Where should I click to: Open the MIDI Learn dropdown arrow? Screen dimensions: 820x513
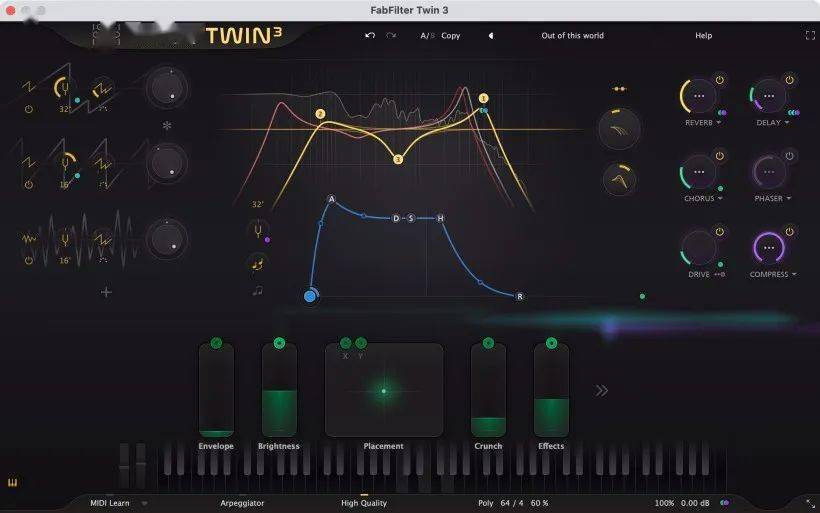coord(144,504)
